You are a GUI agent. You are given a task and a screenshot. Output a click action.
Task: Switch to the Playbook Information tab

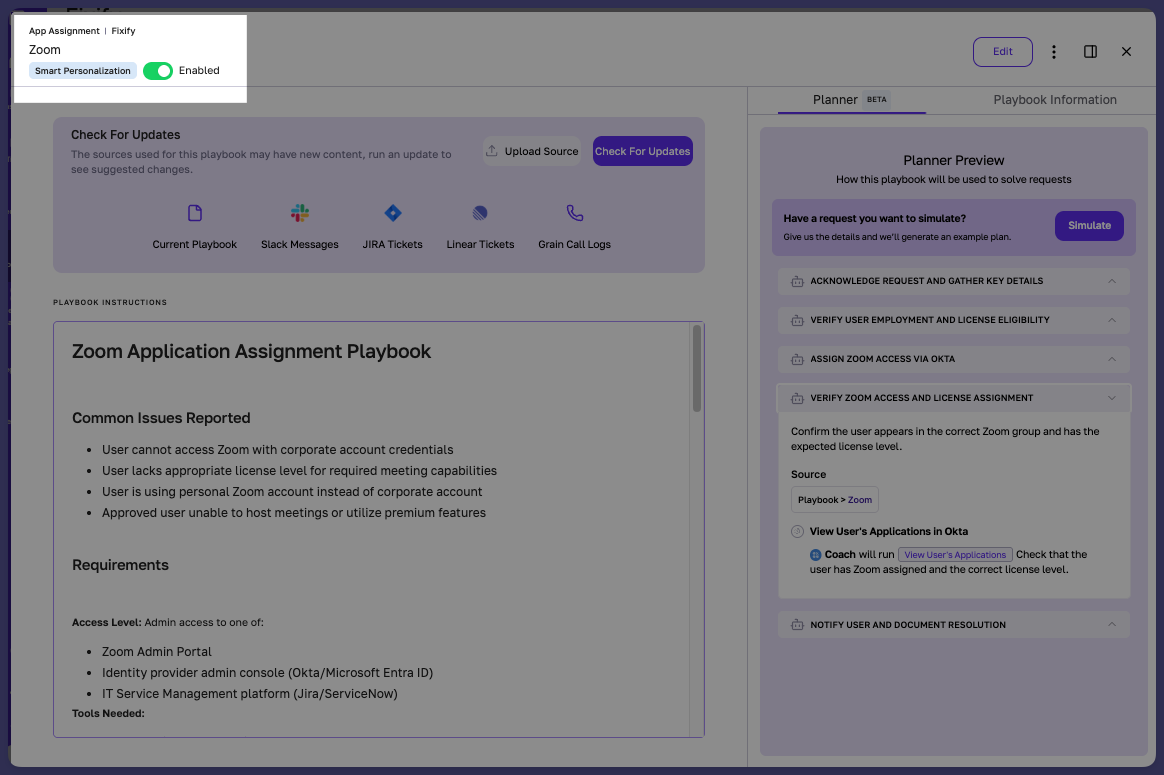[1055, 99]
